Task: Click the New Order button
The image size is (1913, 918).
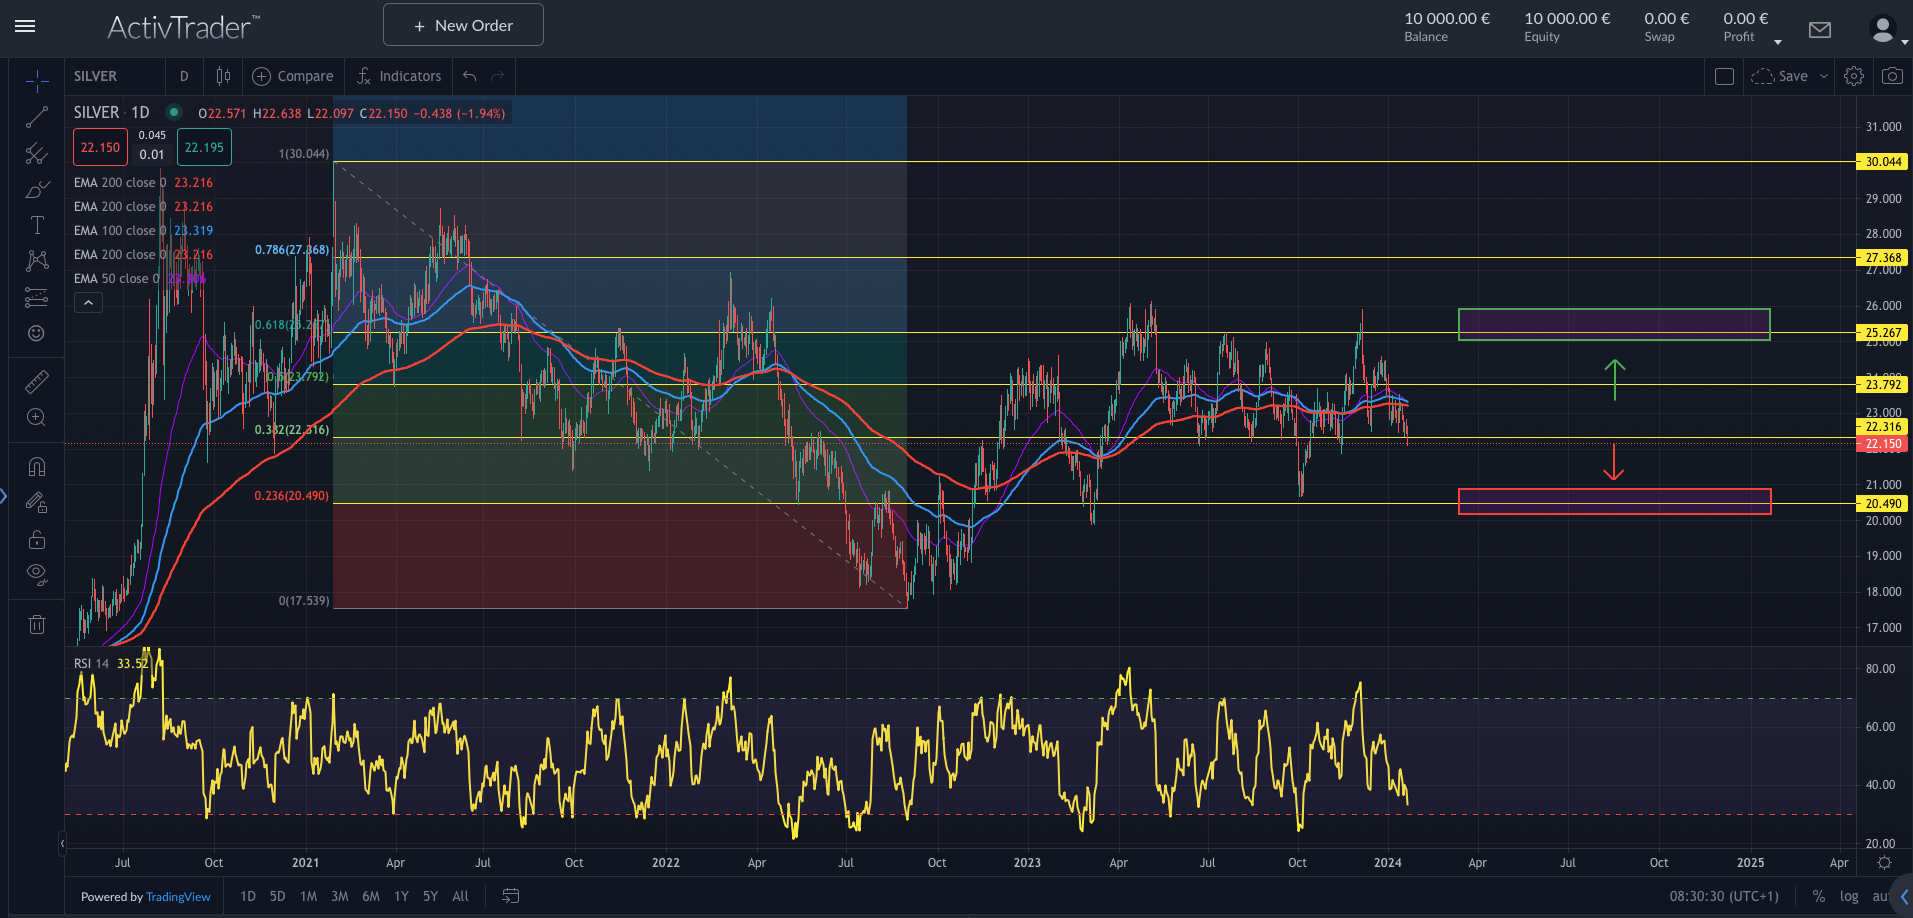Action: coord(463,25)
